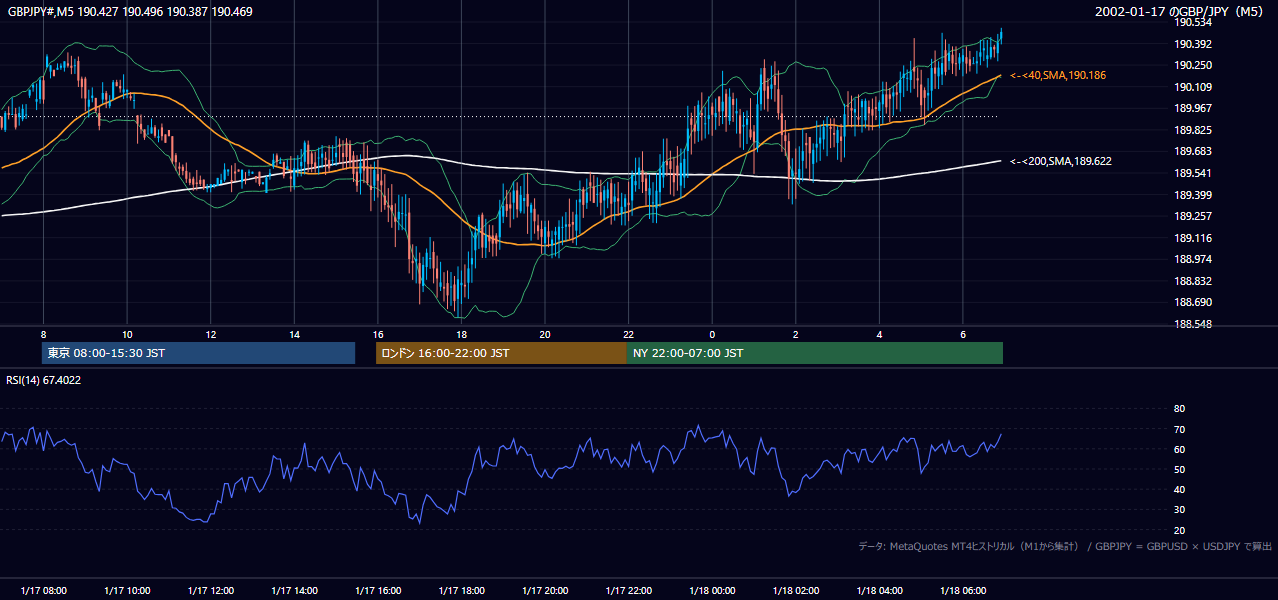Click RSI axis level 70

[x=1179, y=429]
